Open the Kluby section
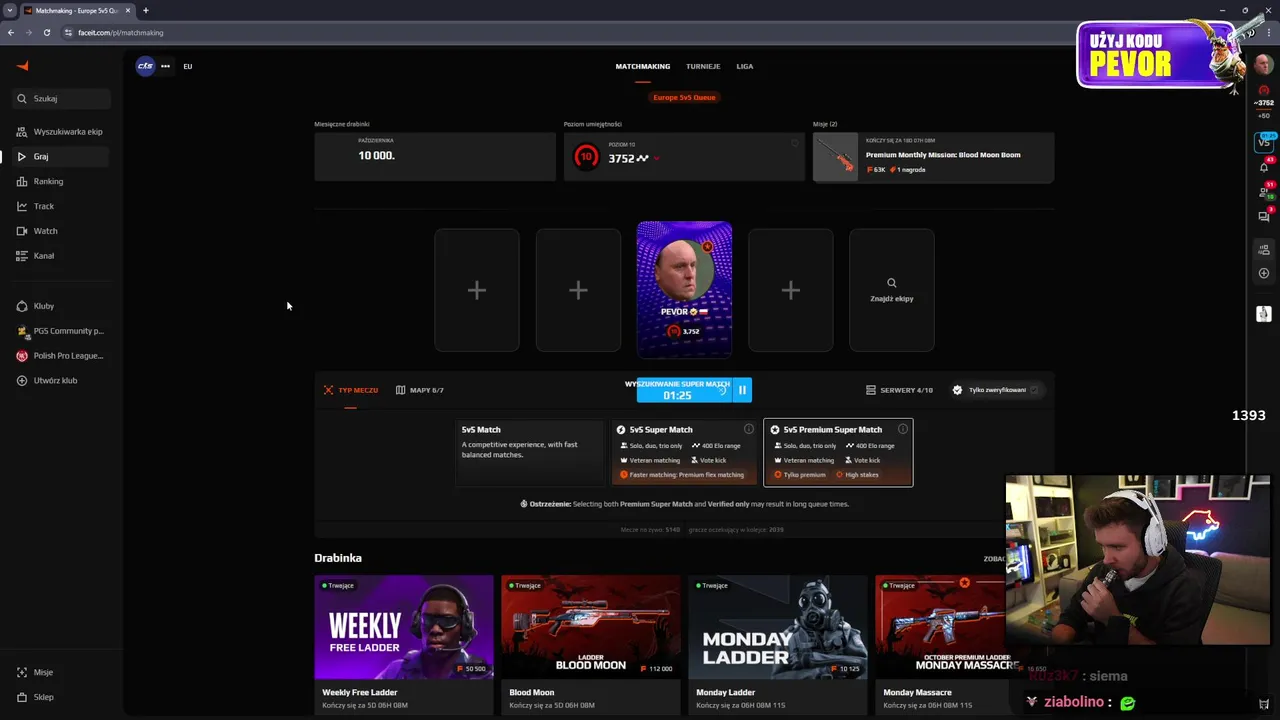The height and width of the screenshot is (720, 1280). point(62,306)
